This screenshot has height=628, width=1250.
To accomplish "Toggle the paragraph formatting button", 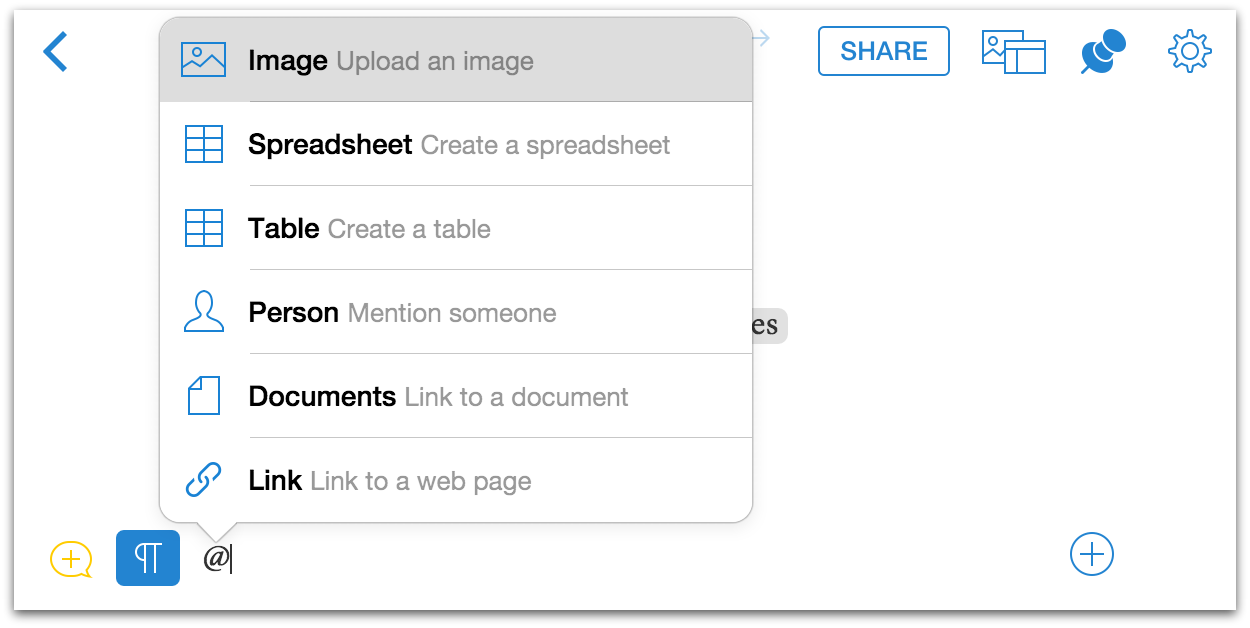I will click(x=148, y=558).
